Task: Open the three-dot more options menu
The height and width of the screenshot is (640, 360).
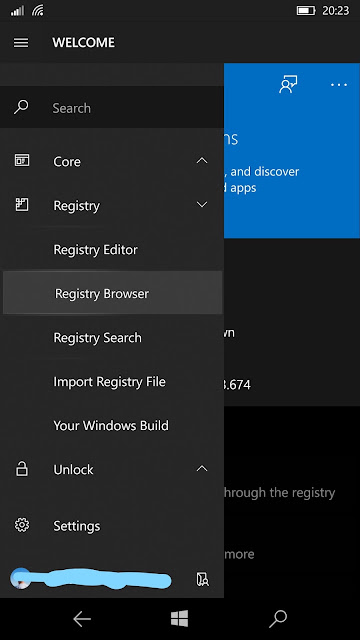Action: (339, 85)
